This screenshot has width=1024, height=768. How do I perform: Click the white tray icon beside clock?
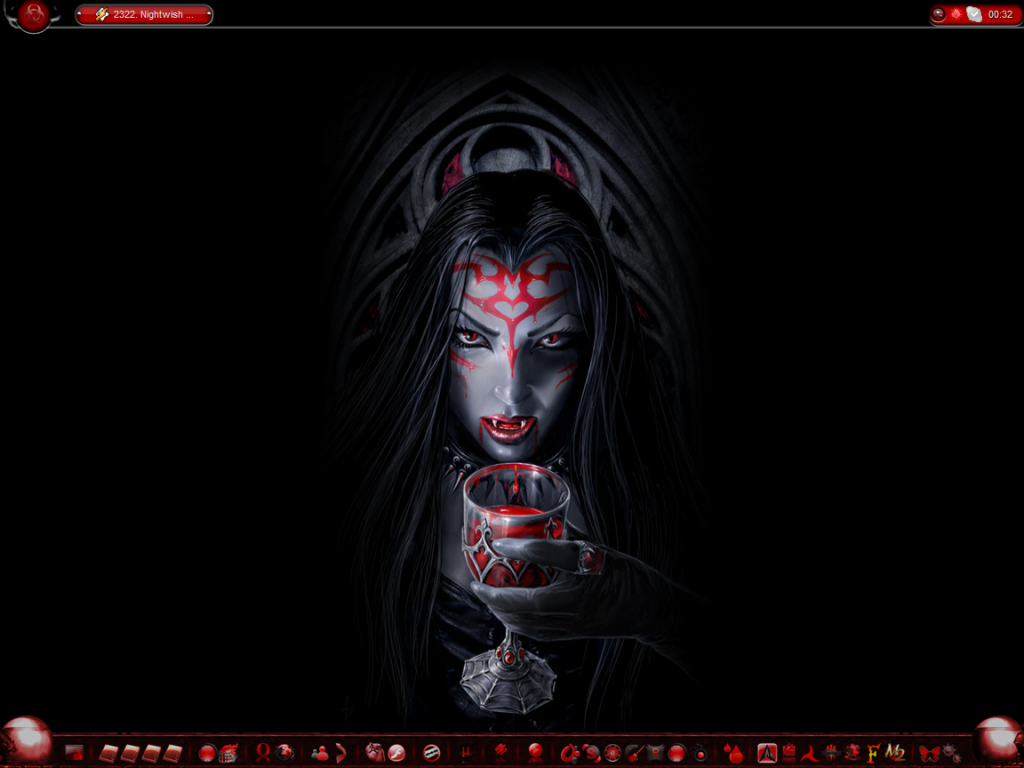click(x=974, y=15)
